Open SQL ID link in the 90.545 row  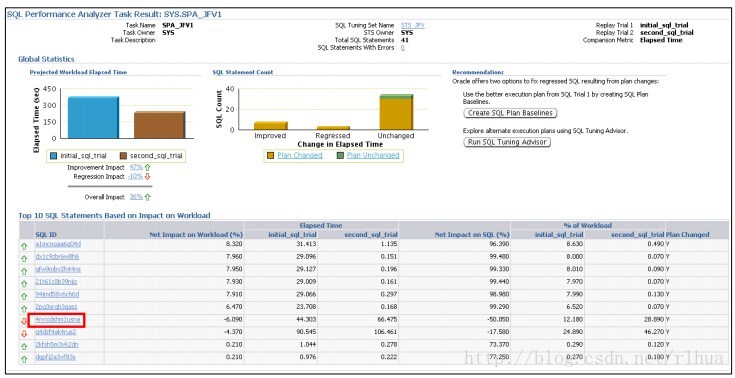pyautogui.click(x=56, y=332)
